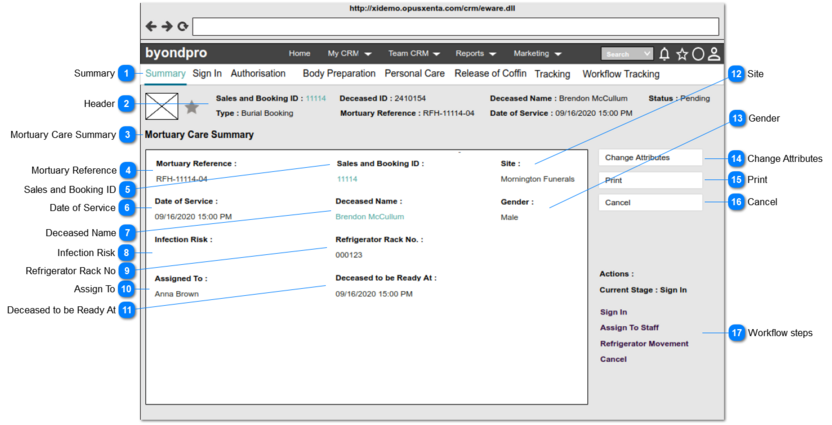Click Mortuary Care Summary heading

coord(199,135)
